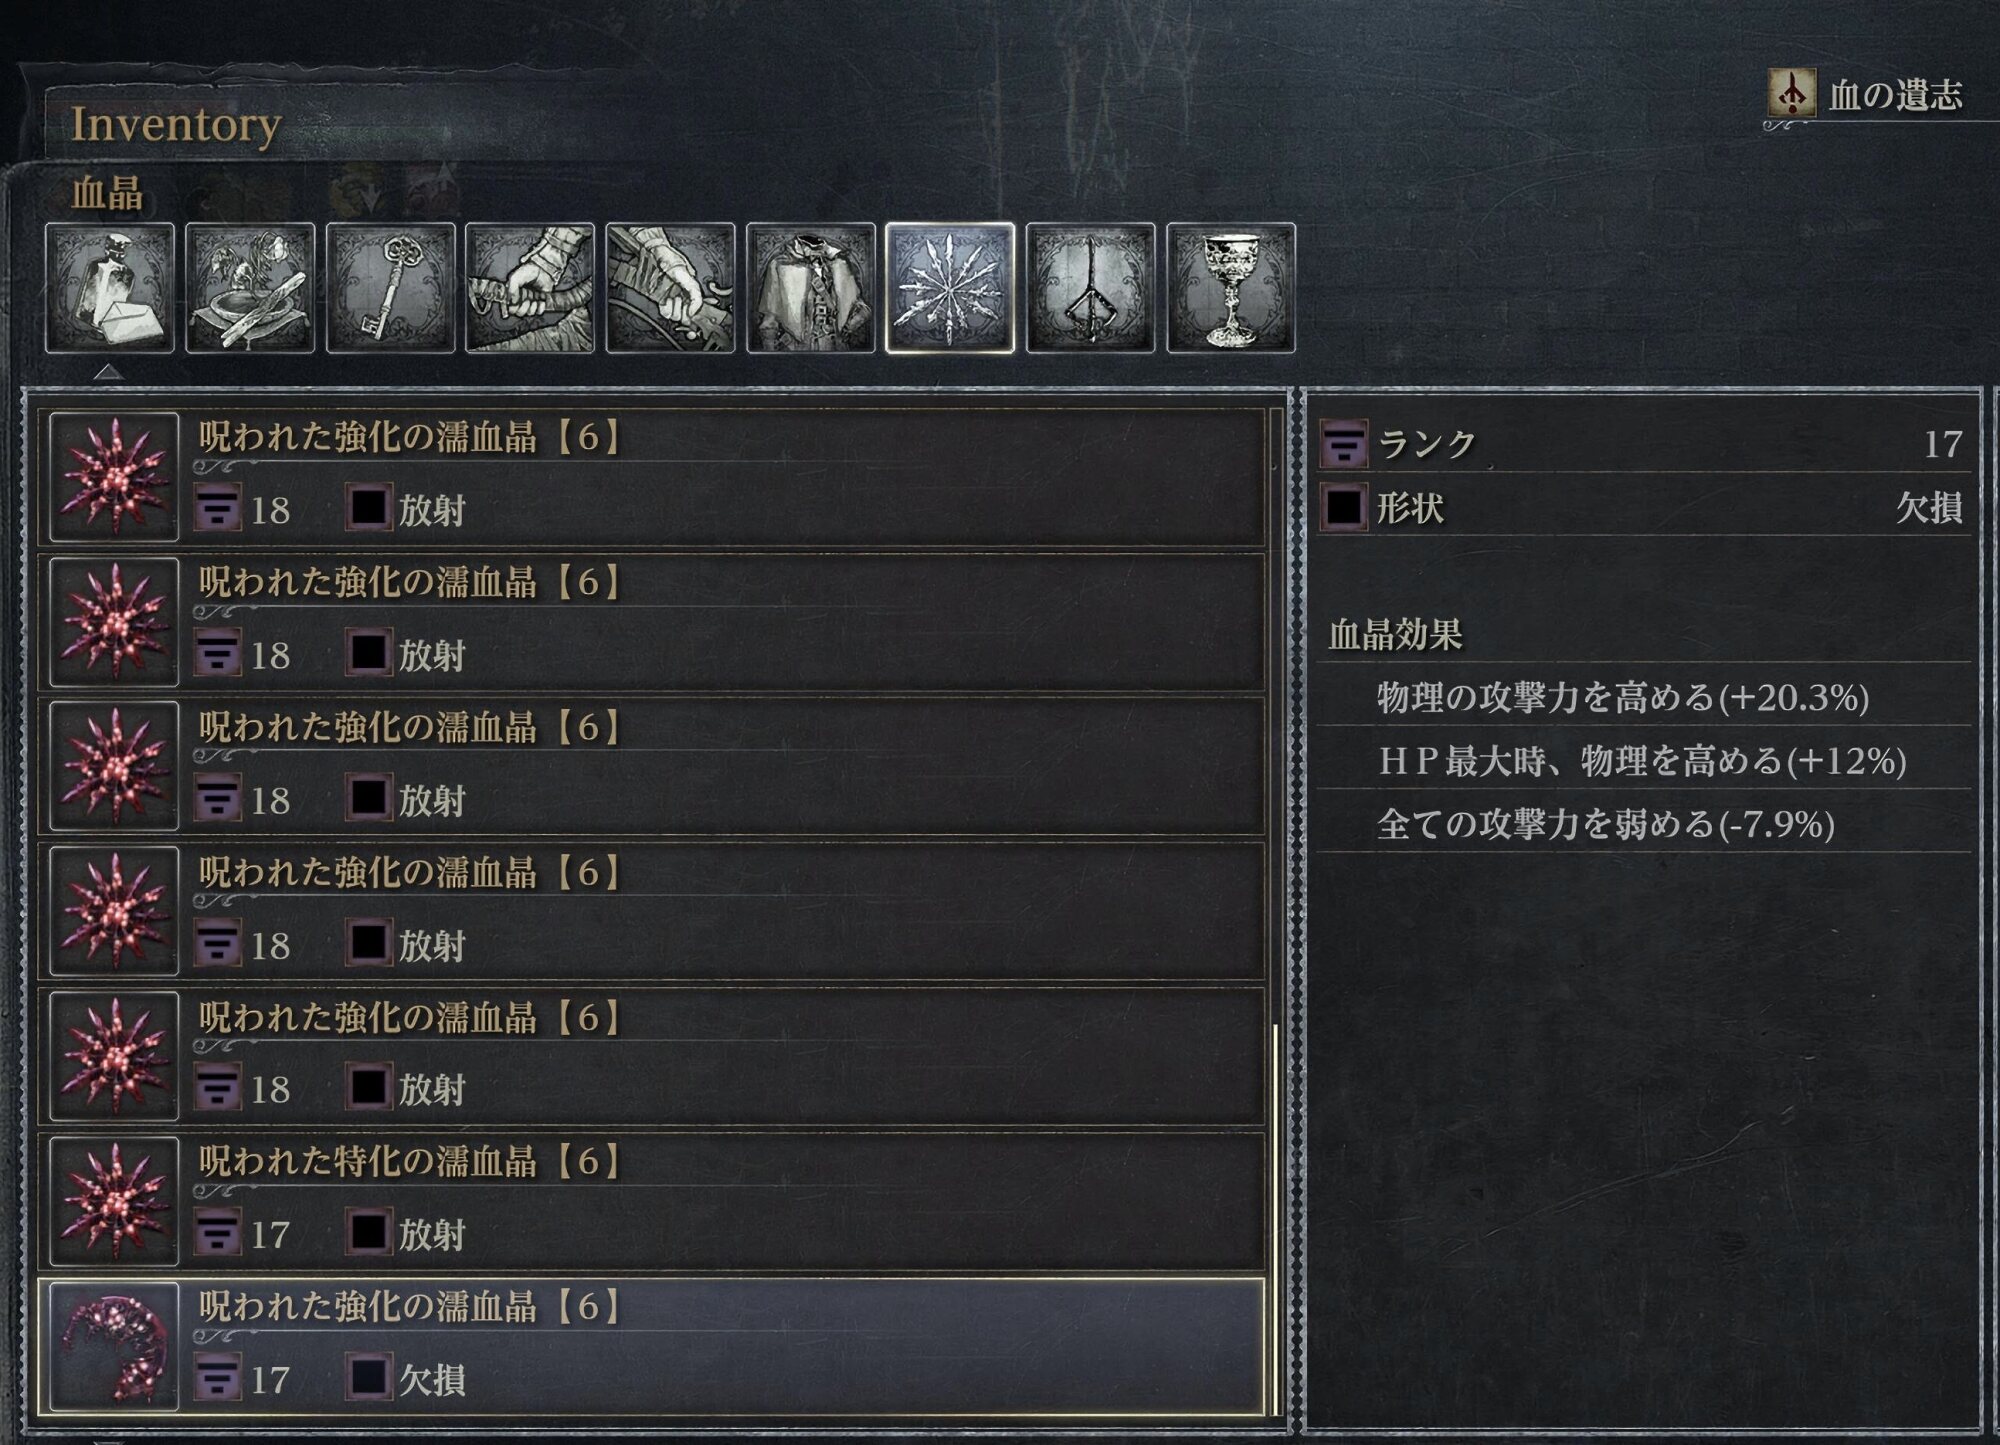The height and width of the screenshot is (1445, 2000).
Task: Select the materials category icon with flower and bones
Action: 250,288
